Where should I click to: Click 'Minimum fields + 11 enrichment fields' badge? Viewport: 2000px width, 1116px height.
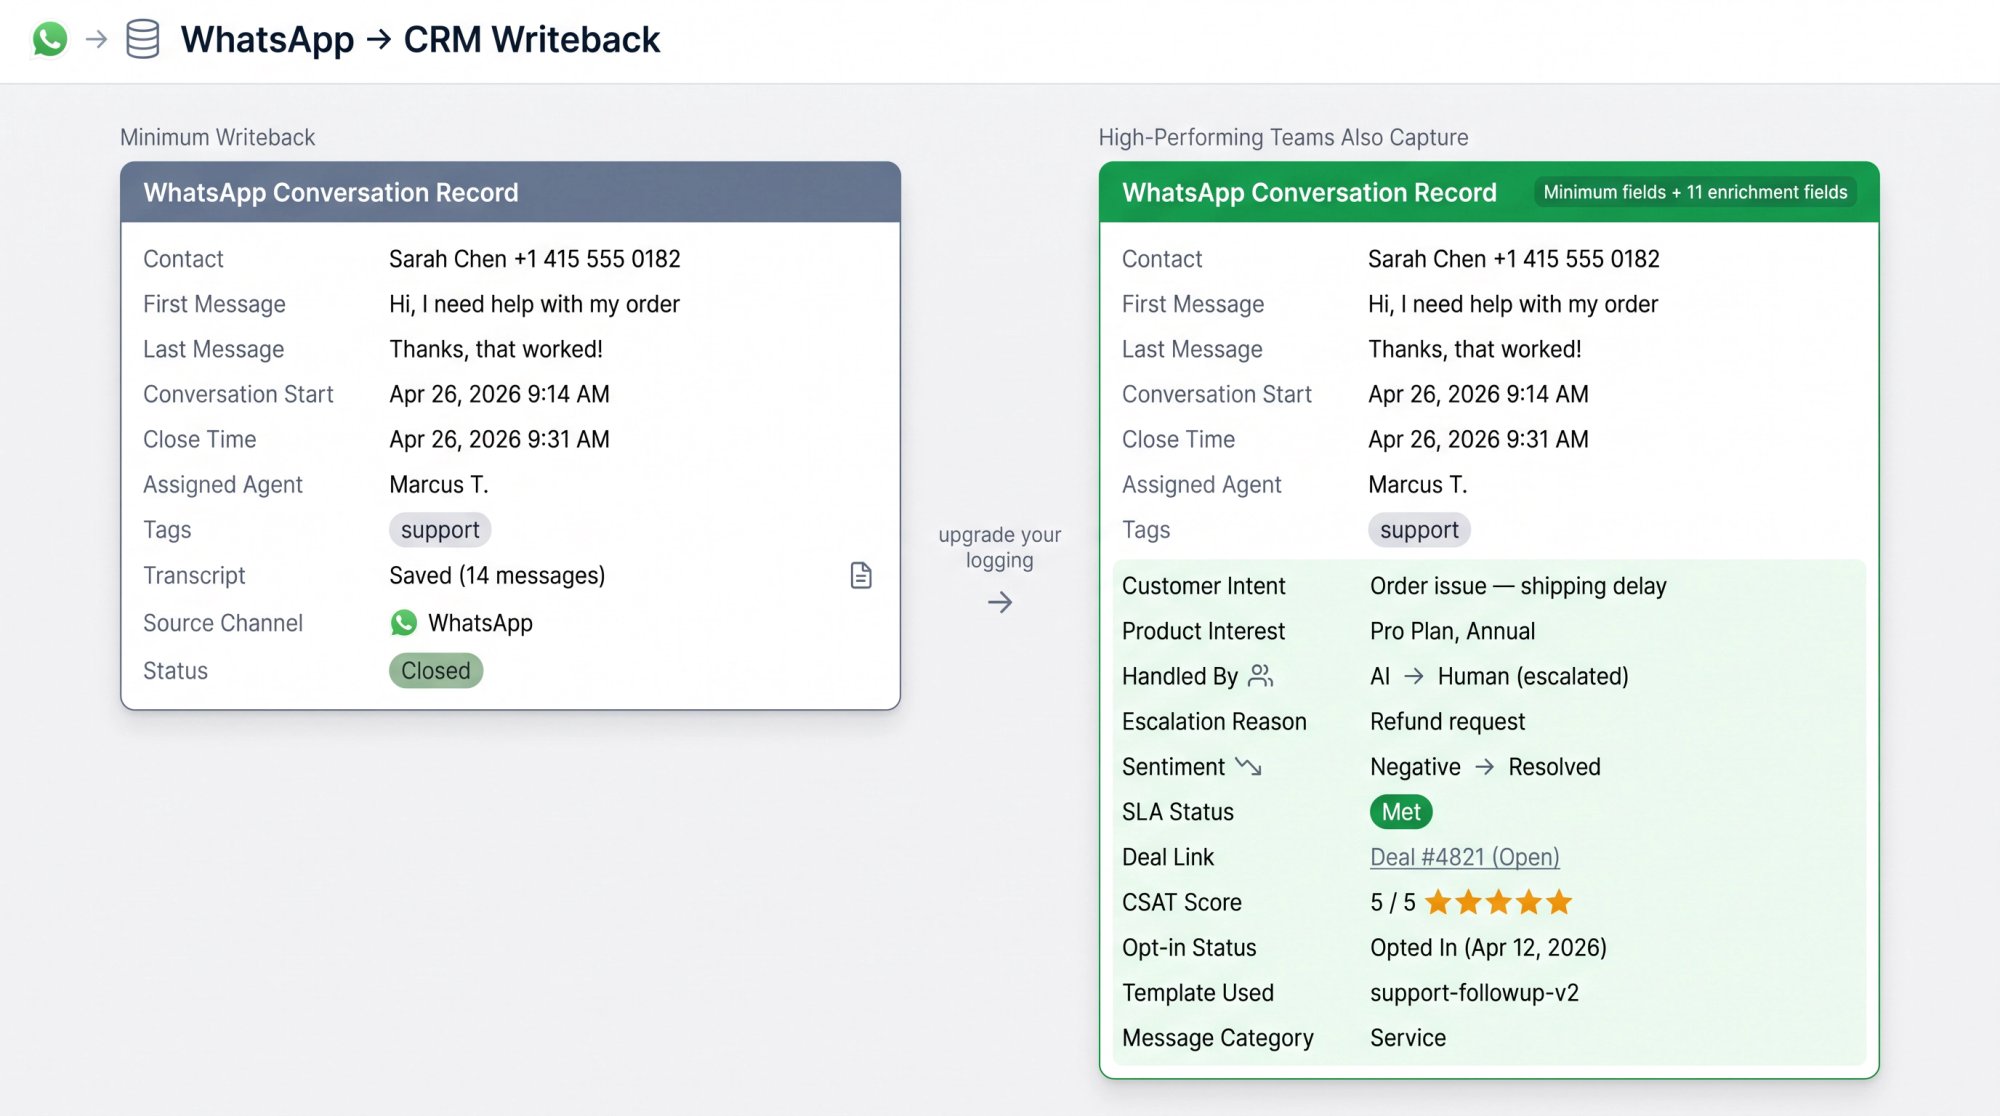pyautogui.click(x=1695, y=192)
